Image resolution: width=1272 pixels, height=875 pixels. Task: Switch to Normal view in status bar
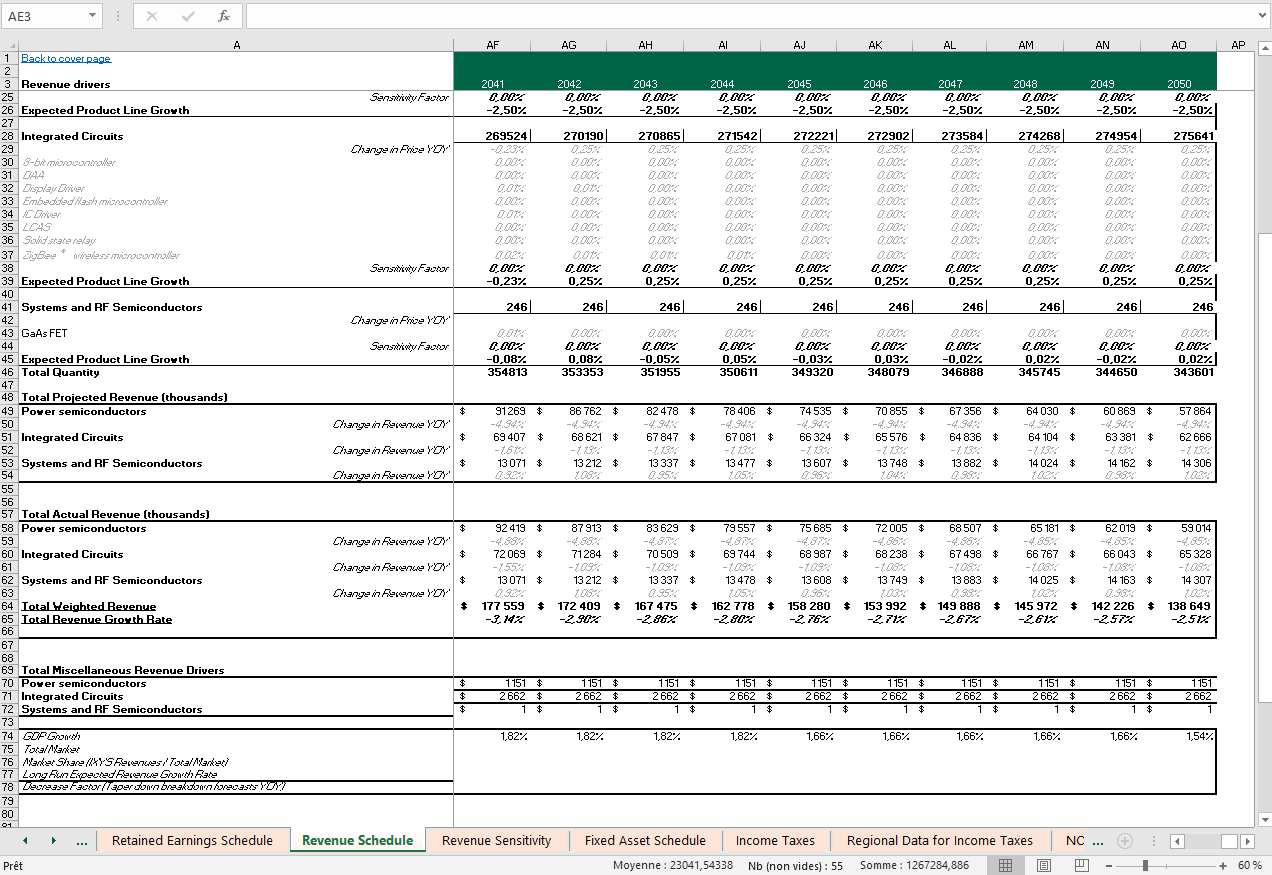[1007, 866]
